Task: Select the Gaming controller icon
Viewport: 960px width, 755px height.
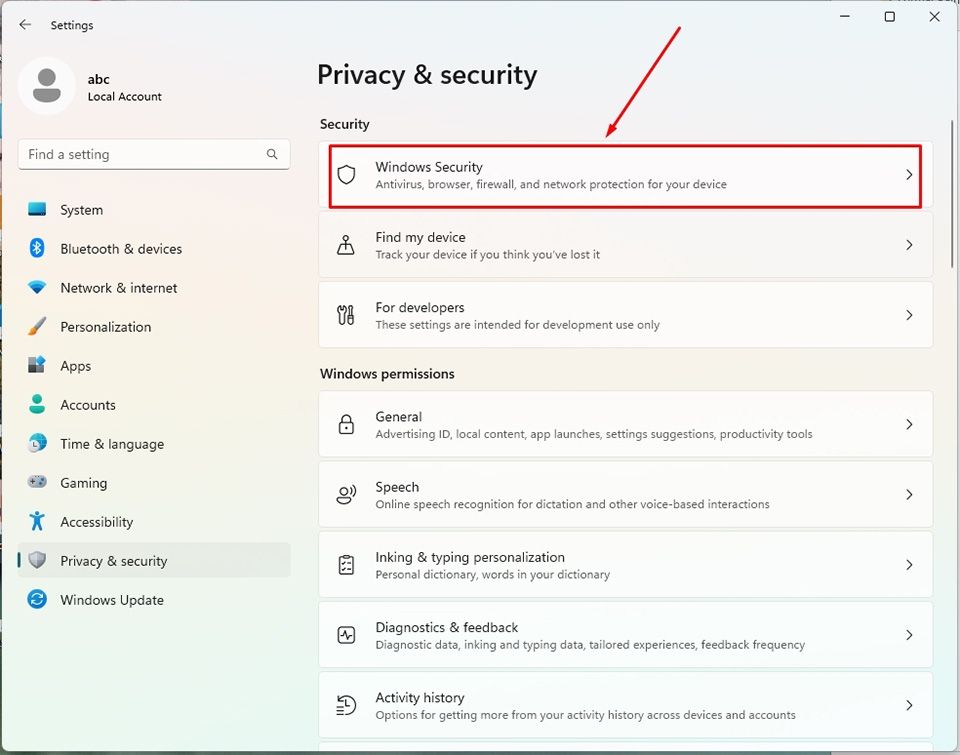Action: click(36, 483)
